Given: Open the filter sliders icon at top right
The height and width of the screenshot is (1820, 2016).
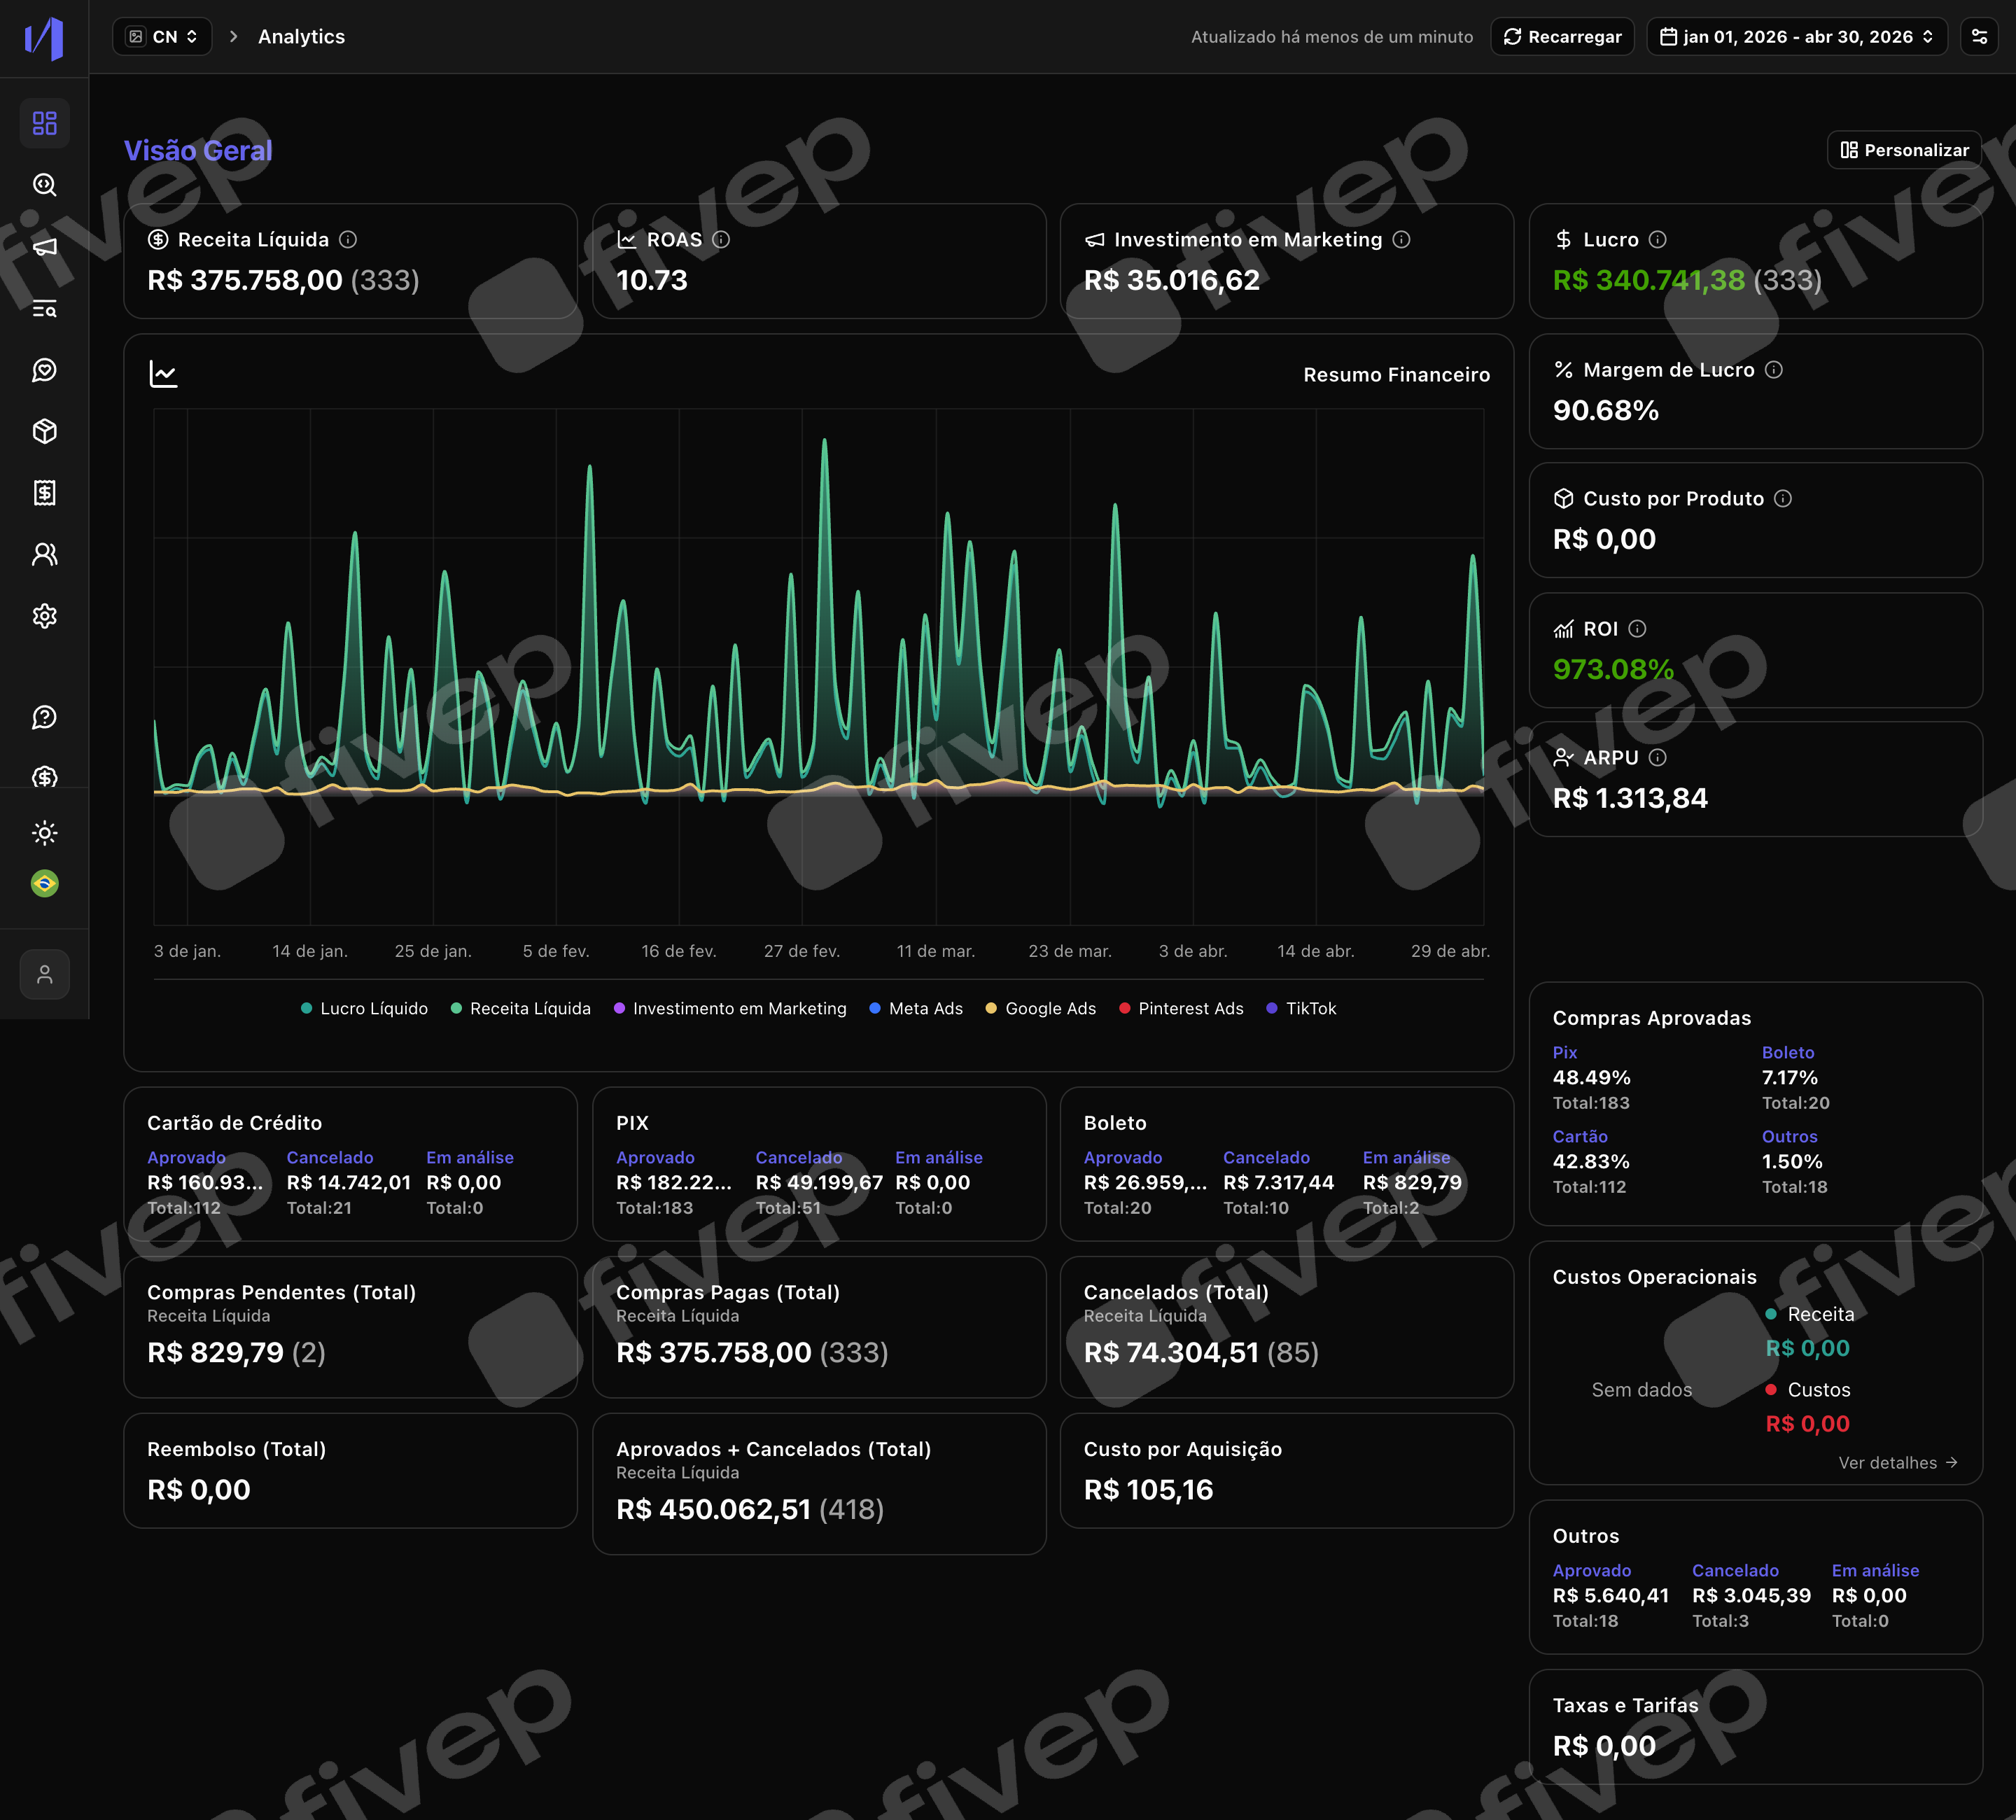Looking at the screenshot, I should [1979, 37].
